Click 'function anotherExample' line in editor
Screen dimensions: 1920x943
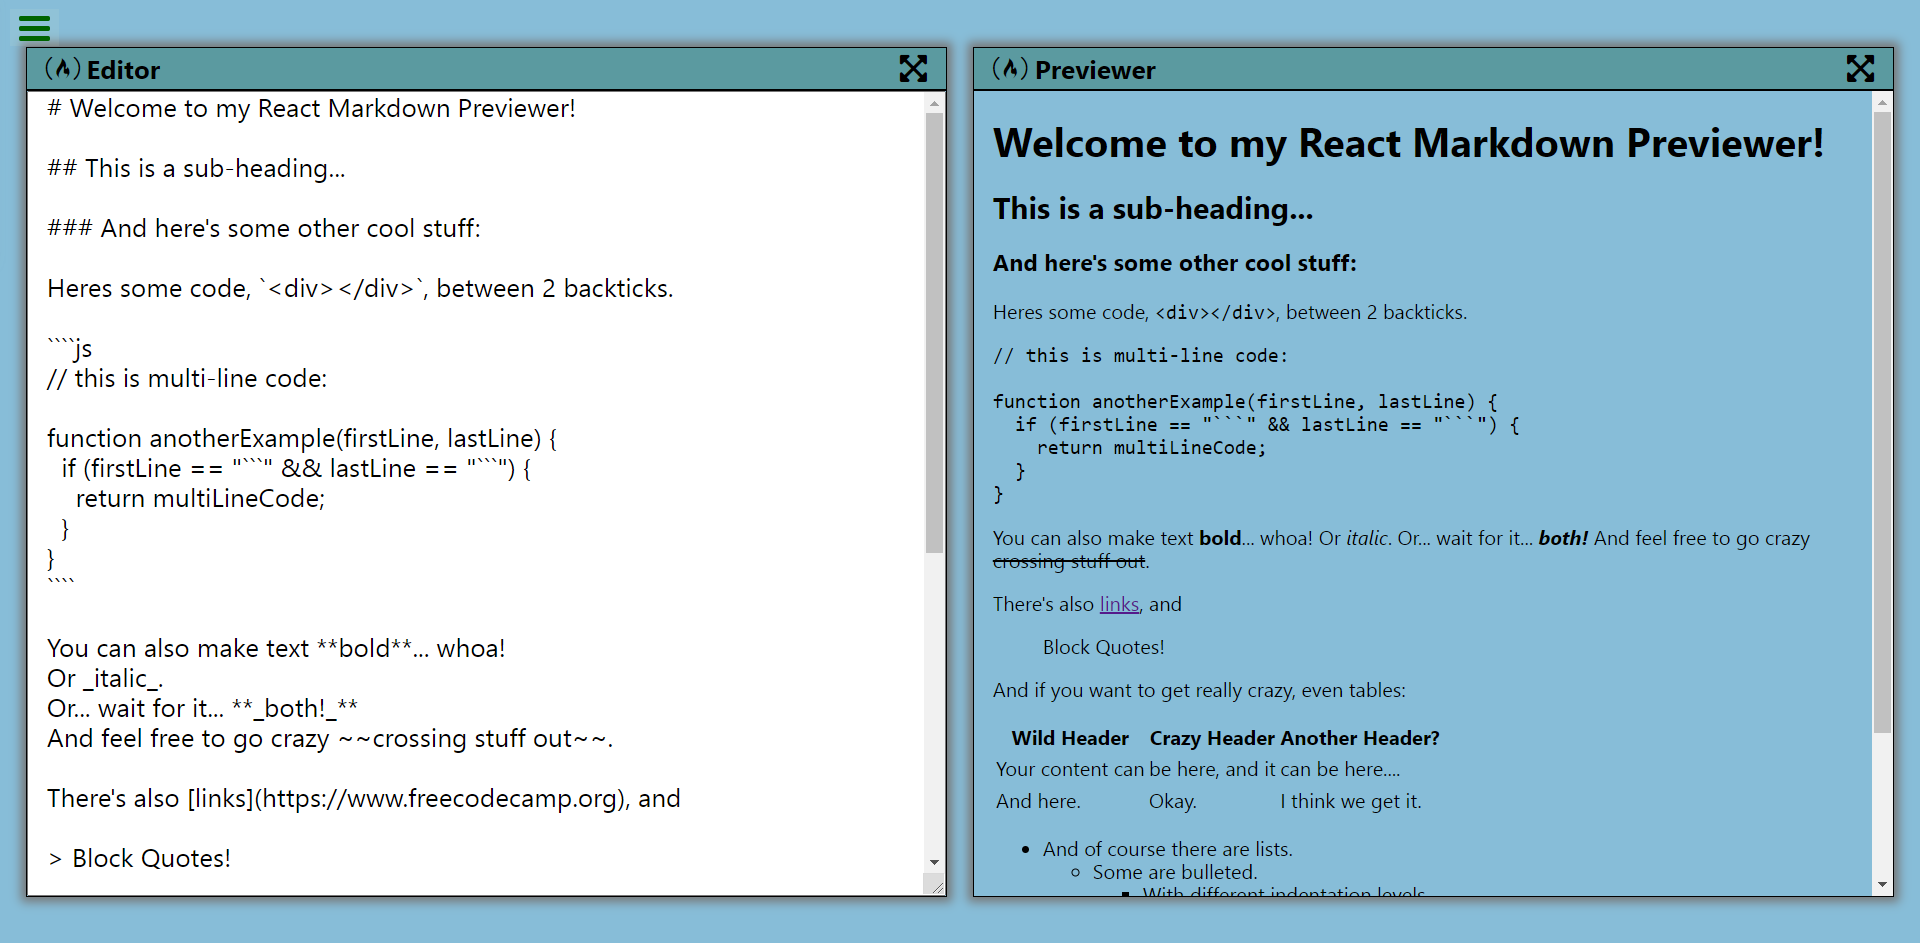coord(302,438)
